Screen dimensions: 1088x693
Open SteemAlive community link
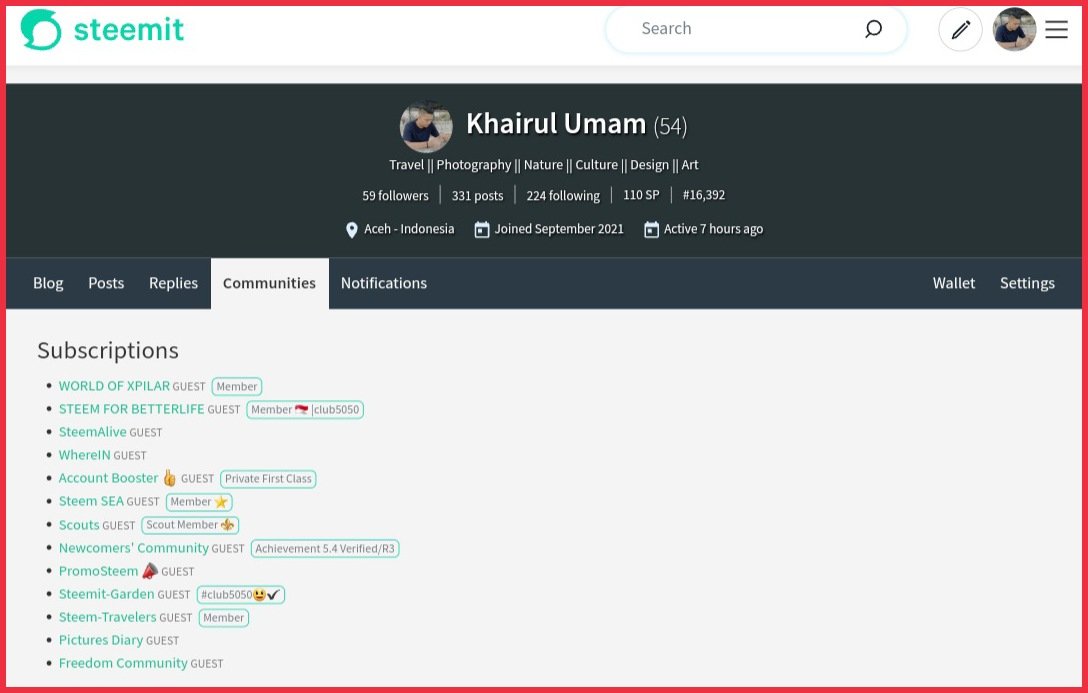click(x=93, y=431)
